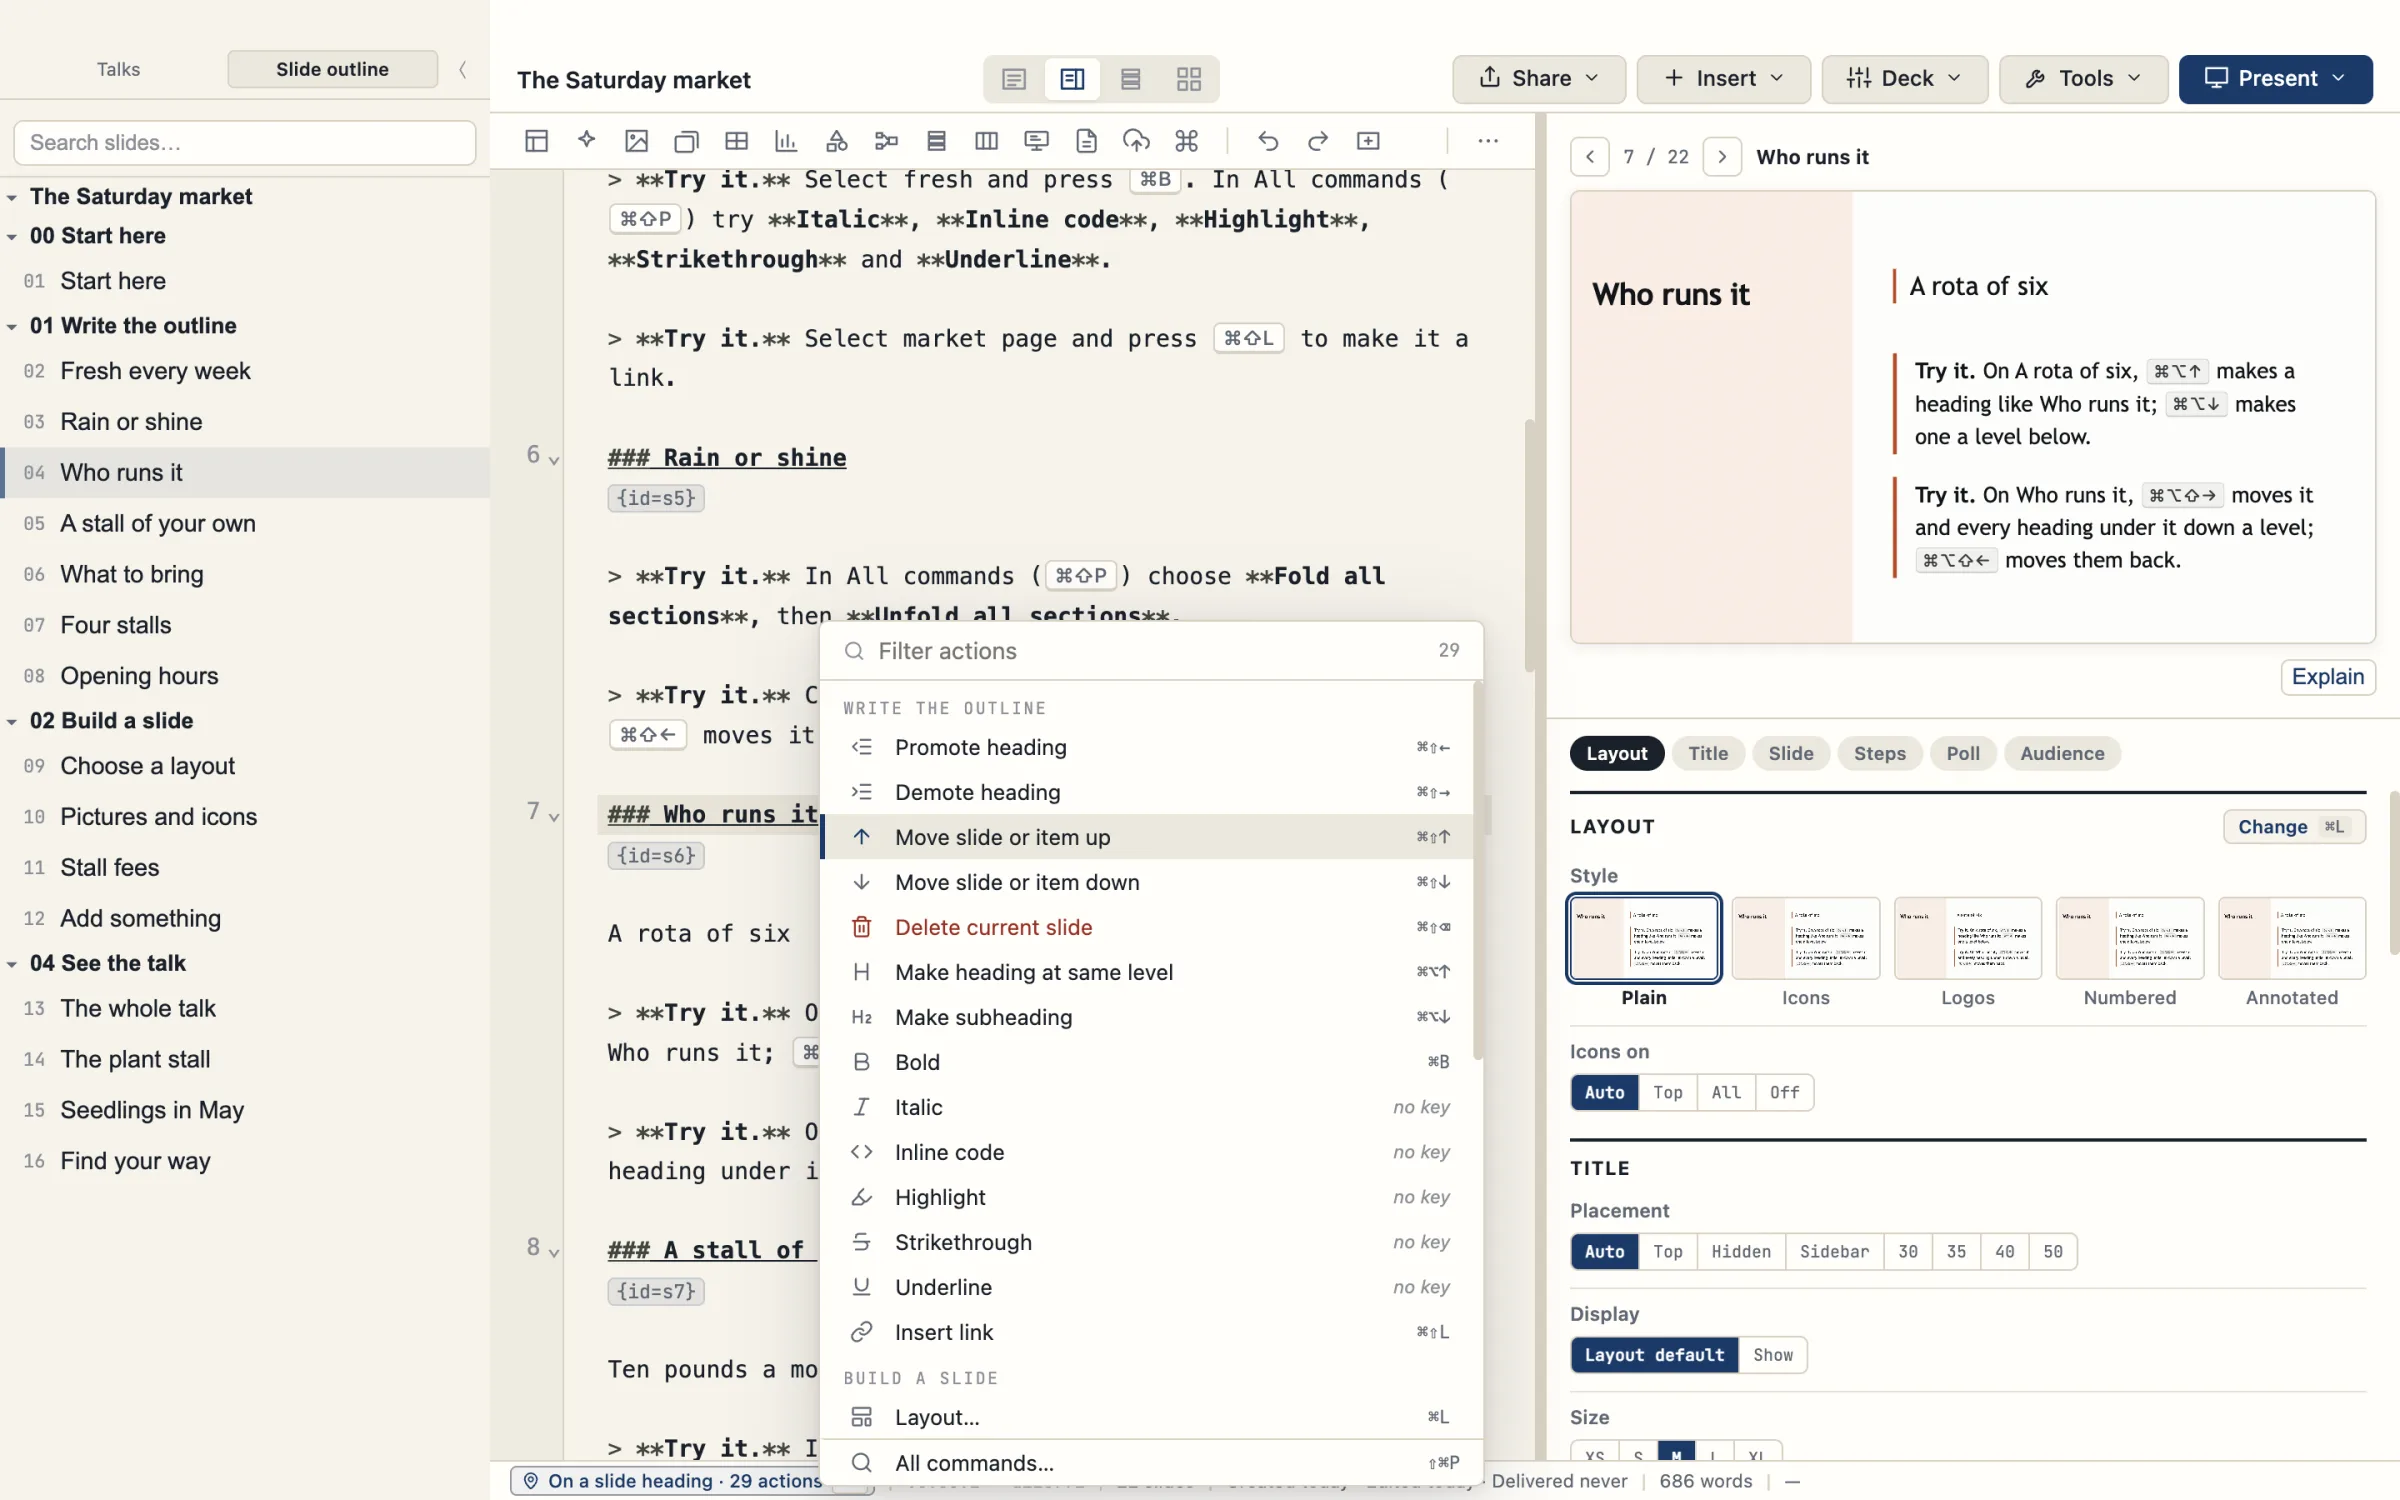
Task: Click the columns toolbar icon
Action: (986, 141)
